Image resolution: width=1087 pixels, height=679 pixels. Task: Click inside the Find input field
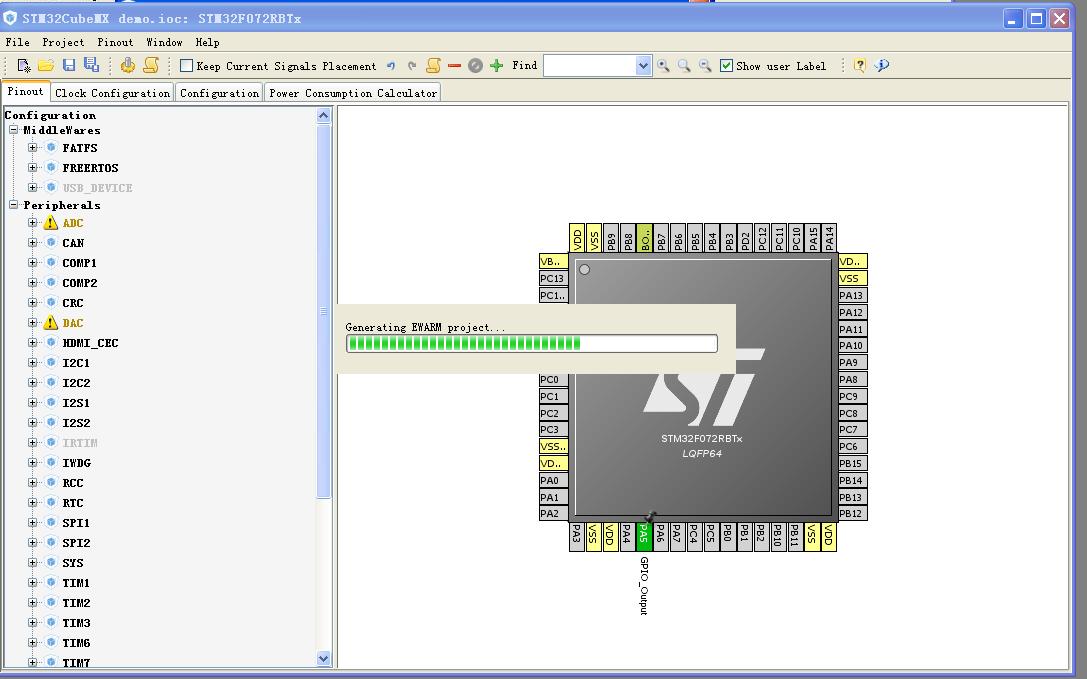(590, 66)
